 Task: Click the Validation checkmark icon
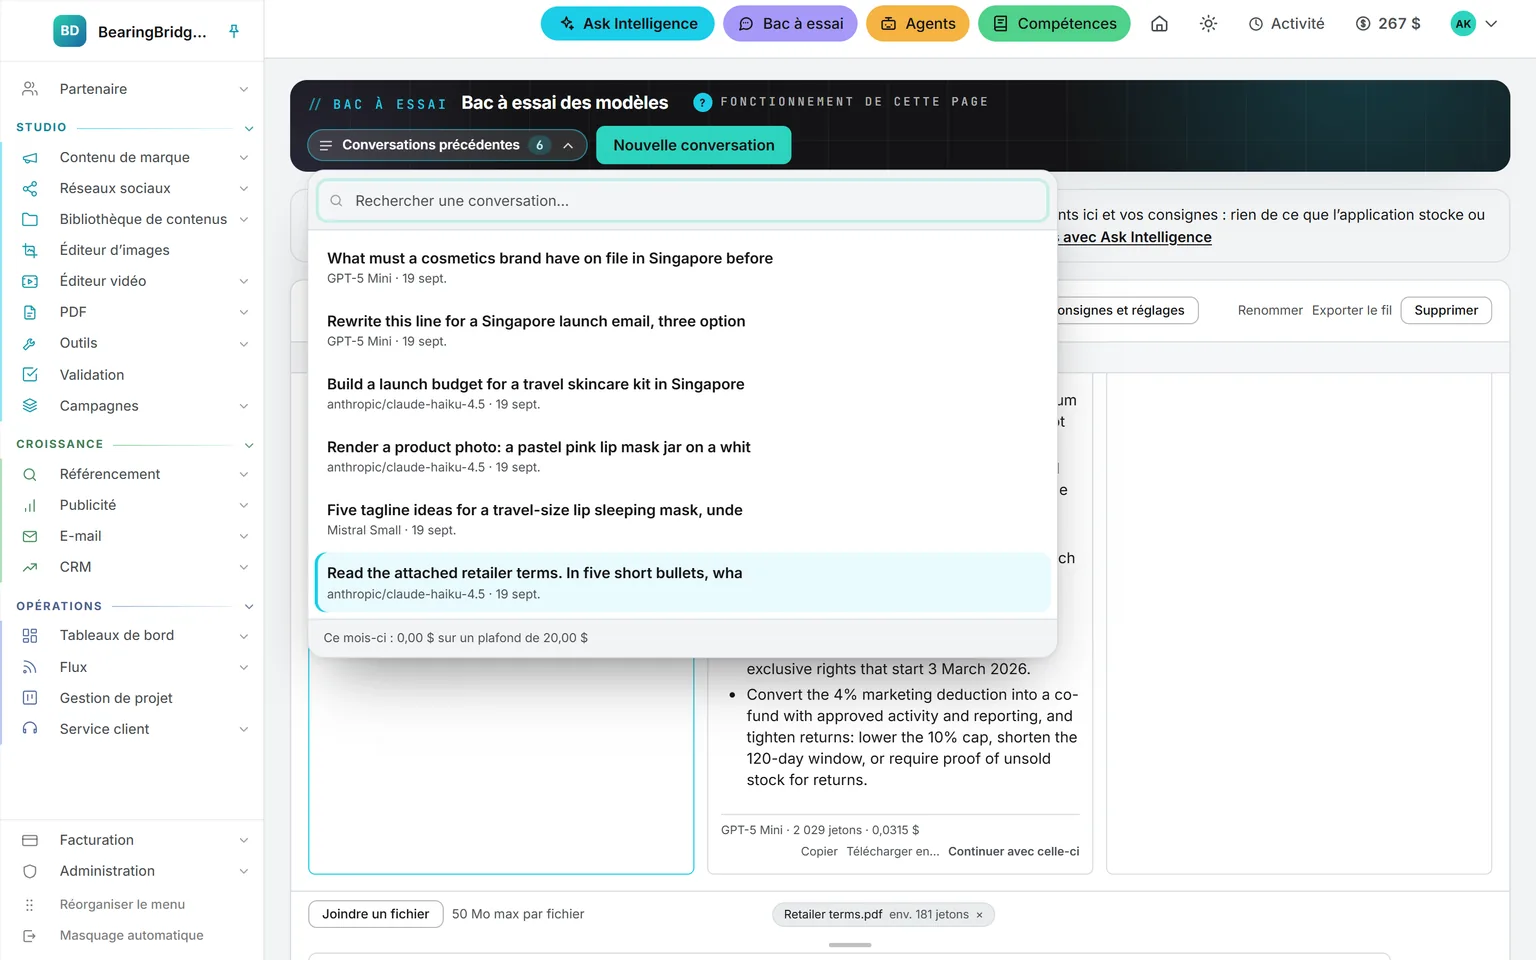(x=30, y=375)
